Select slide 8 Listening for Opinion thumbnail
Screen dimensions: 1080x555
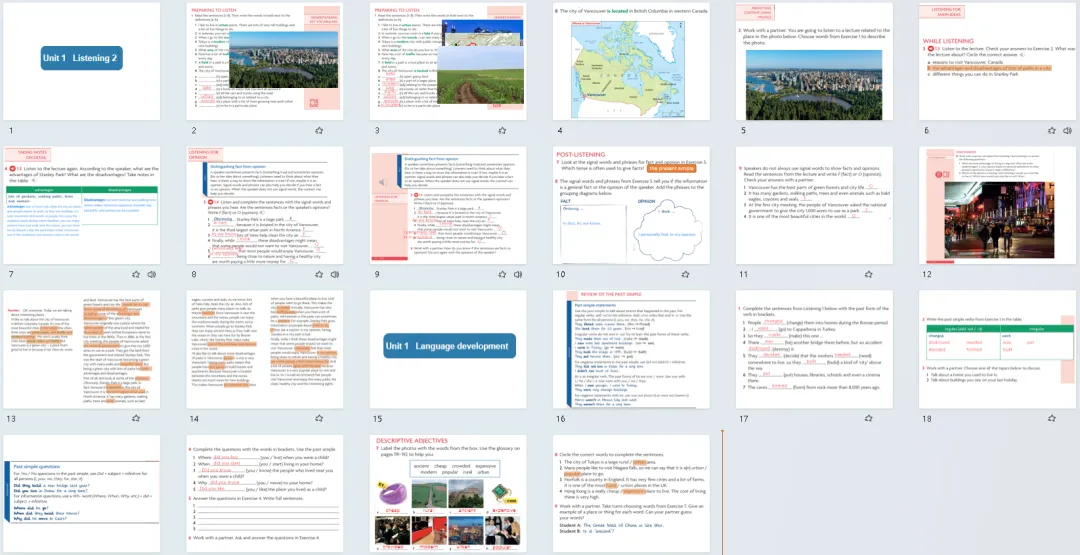[264, 205]
